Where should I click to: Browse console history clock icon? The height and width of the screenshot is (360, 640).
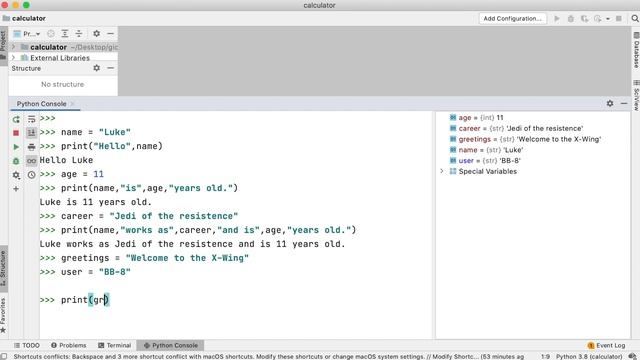(x=31, y=175)
